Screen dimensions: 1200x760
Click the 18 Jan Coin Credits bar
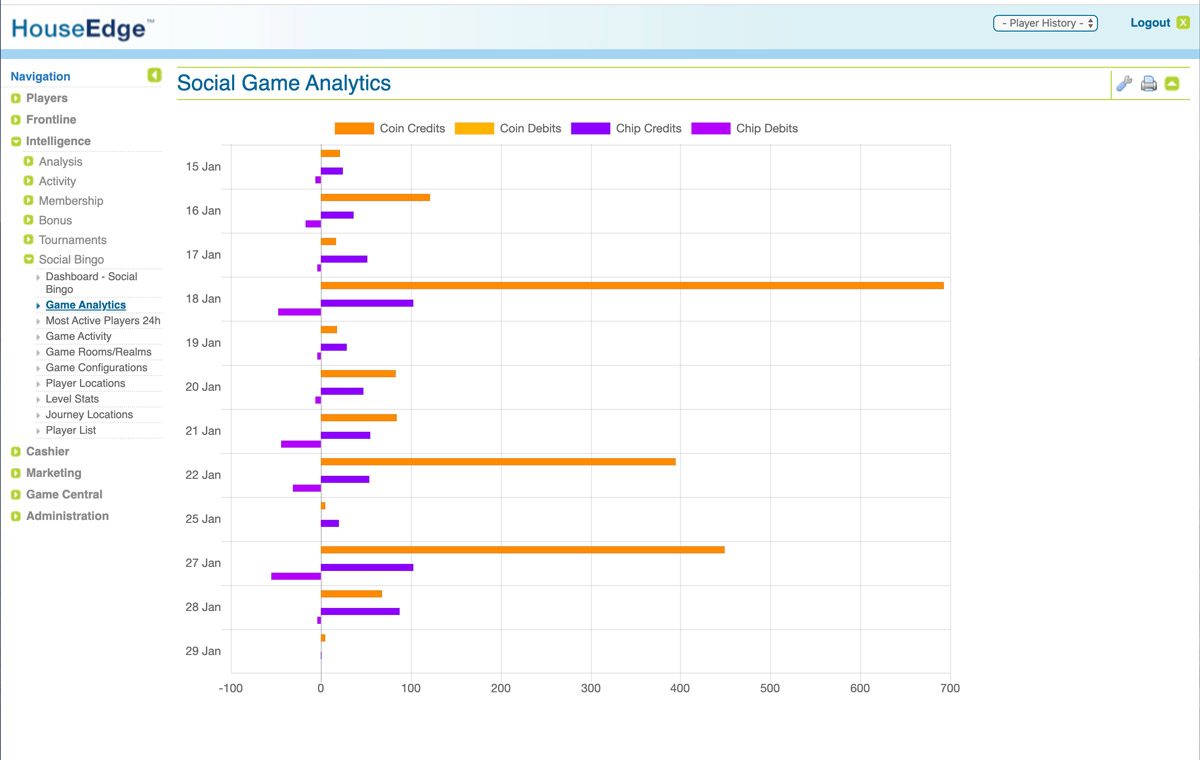coord(632,286)
